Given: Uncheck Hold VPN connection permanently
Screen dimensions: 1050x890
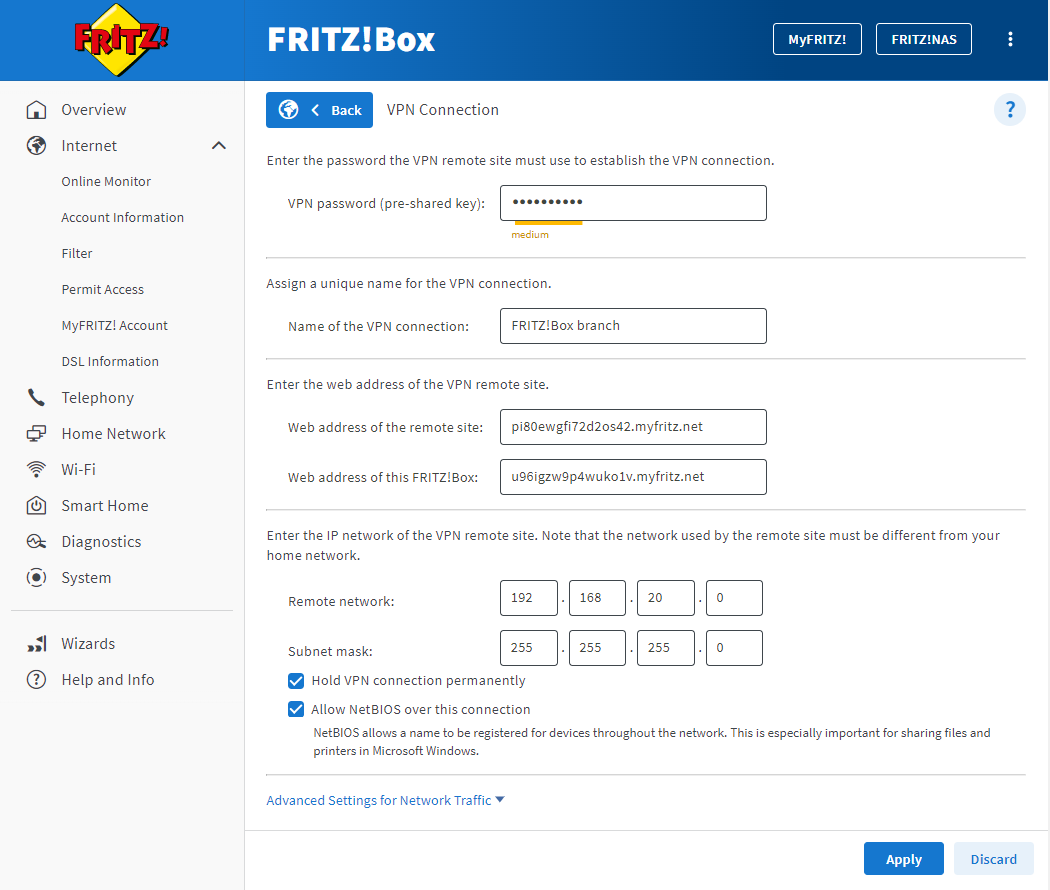Looking at the screenshot, I should pos(296,681).
